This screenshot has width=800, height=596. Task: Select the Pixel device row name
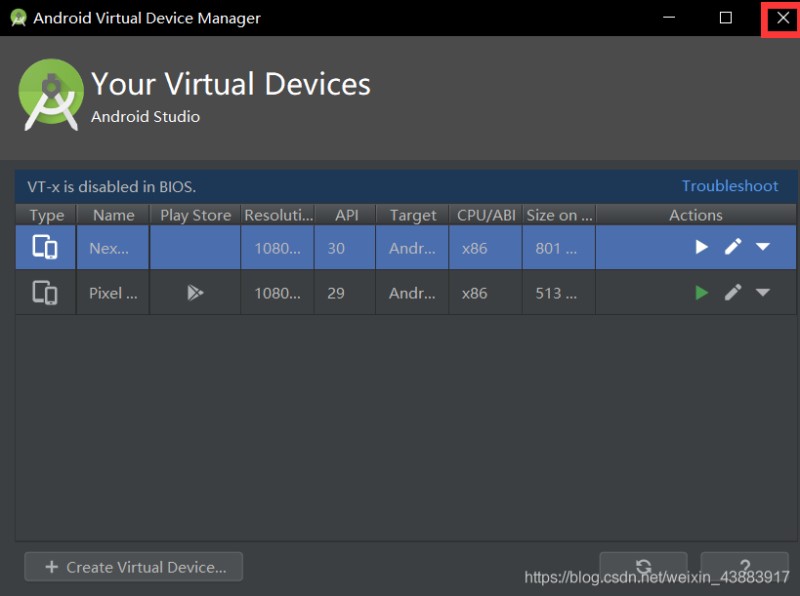(x=113, y=293)
